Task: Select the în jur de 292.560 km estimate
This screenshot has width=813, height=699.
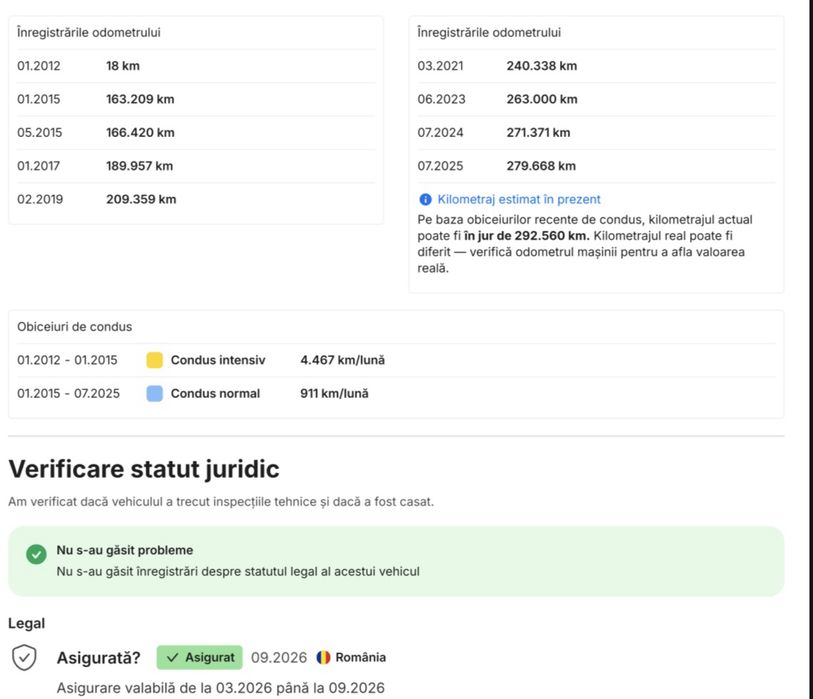Action: [x=526, y=235]
